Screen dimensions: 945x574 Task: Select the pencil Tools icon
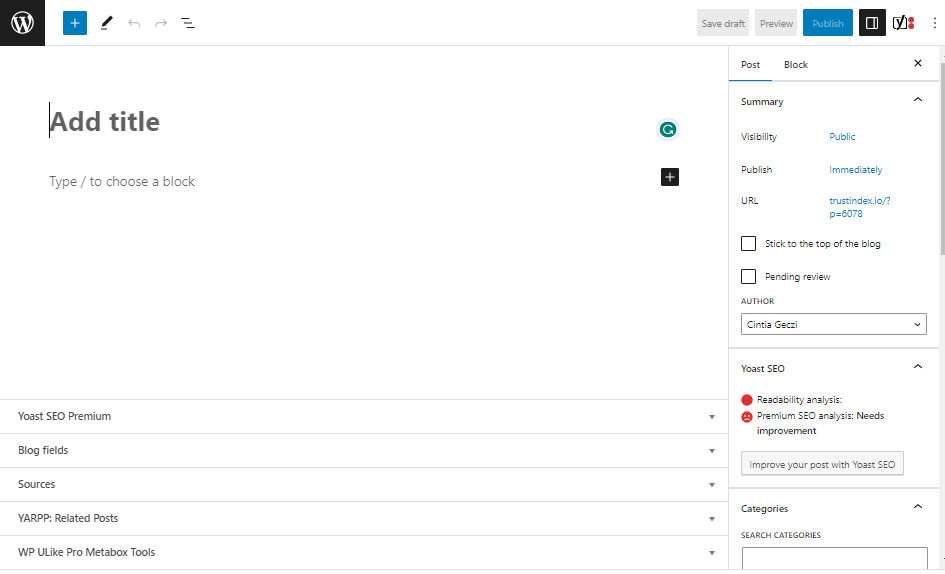tap(107, 23)
